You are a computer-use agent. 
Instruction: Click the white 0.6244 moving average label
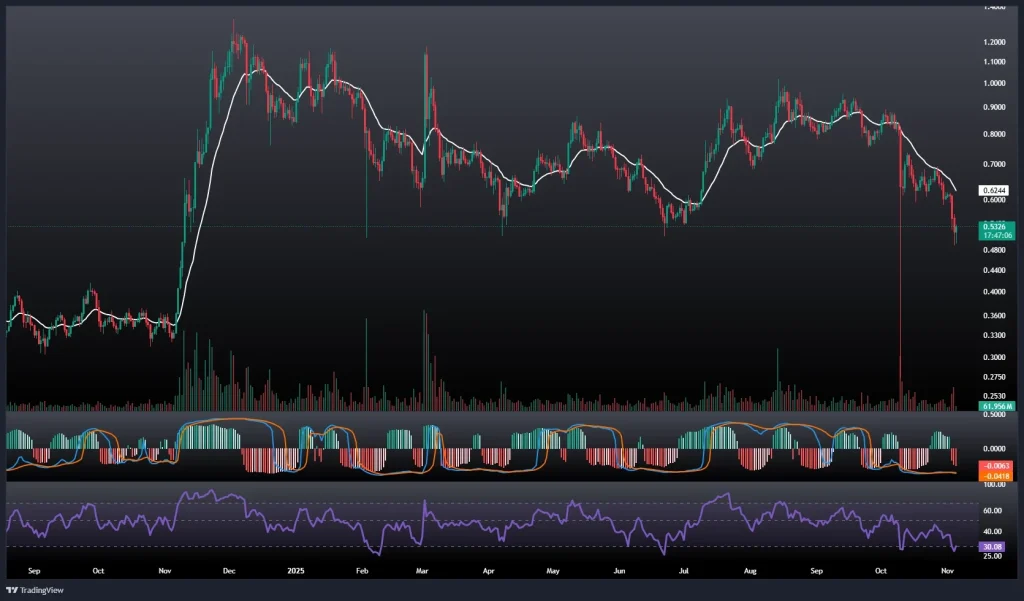(993, 190)
